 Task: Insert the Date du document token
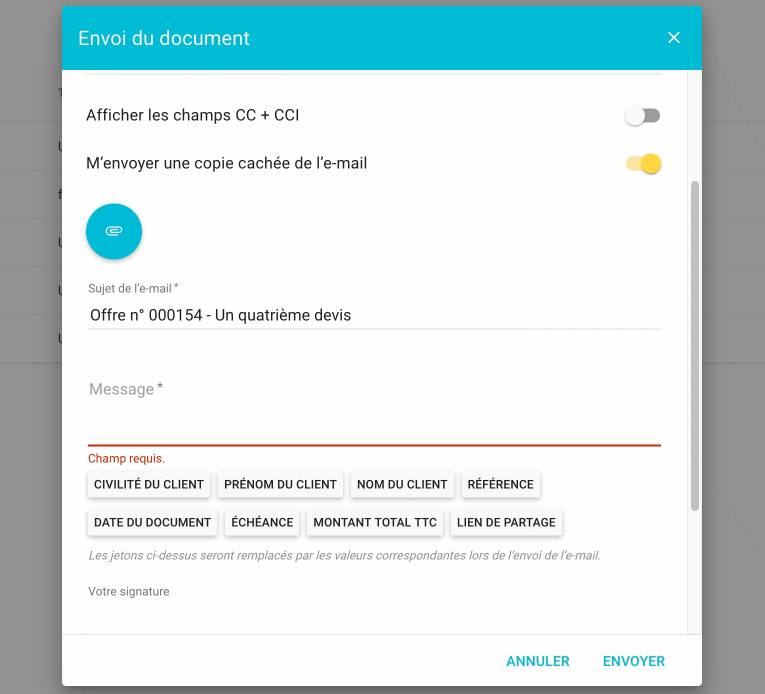152,522
